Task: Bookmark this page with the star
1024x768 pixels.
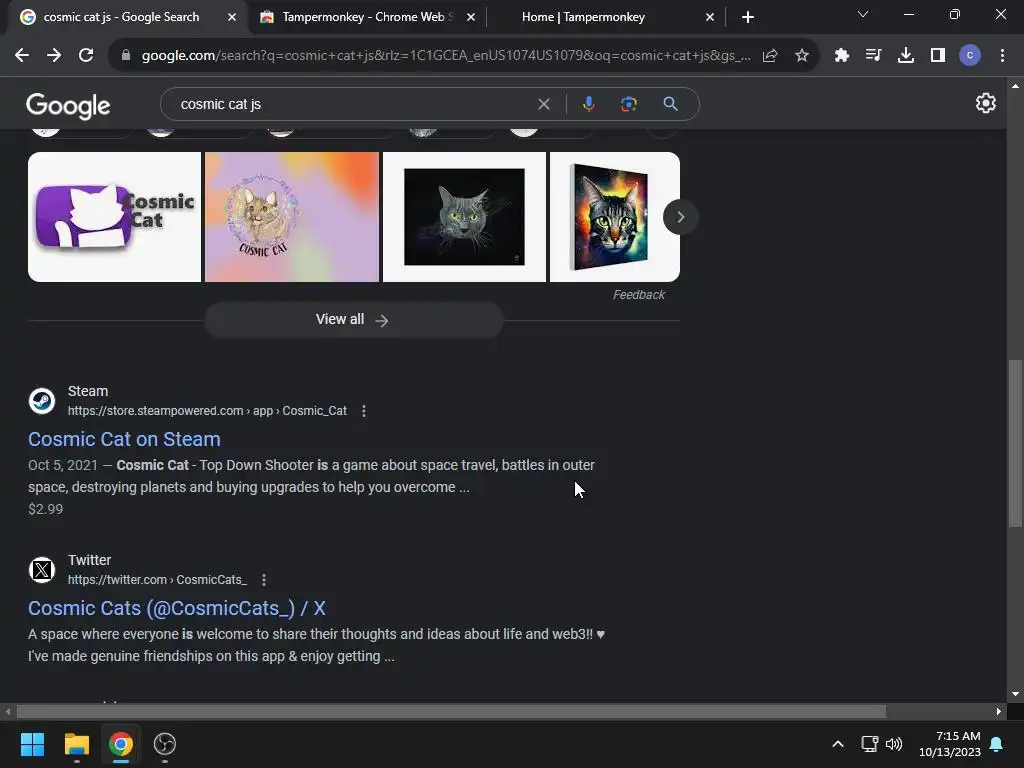Action: [802, 56]
